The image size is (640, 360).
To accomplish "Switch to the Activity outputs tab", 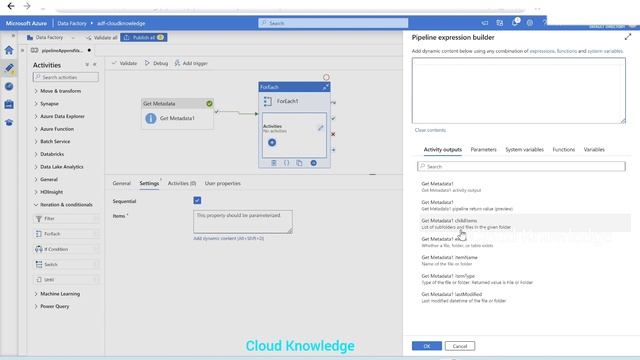I will (442, 150).
